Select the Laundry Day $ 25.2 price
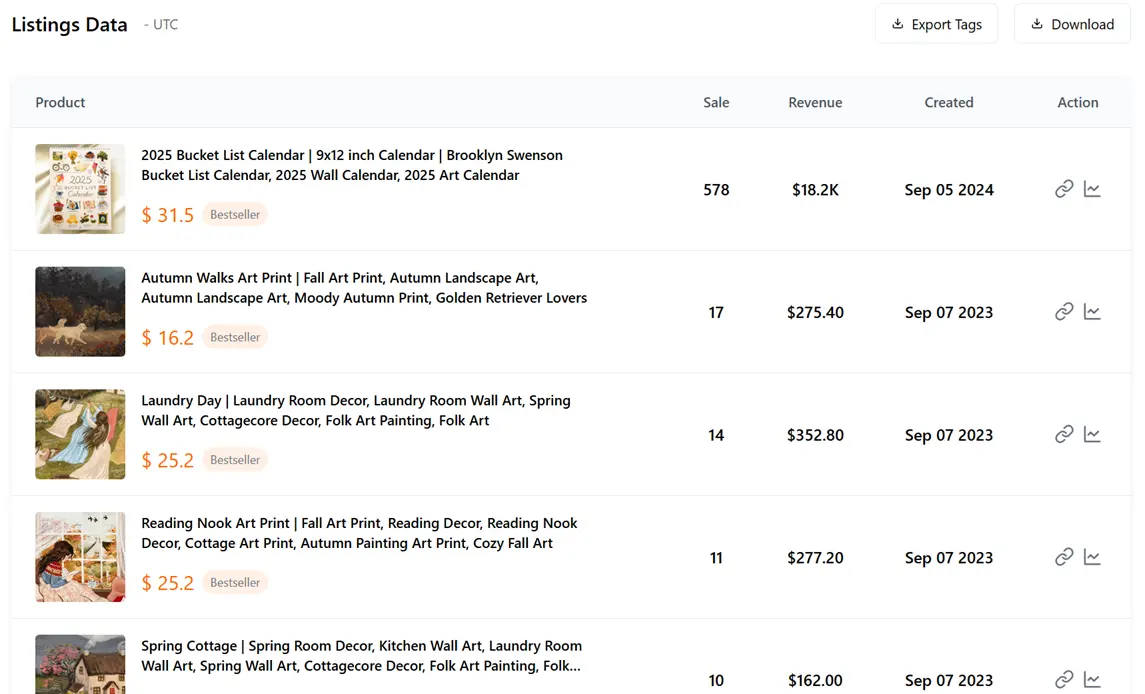1145x694 pixels. (167, 460)
